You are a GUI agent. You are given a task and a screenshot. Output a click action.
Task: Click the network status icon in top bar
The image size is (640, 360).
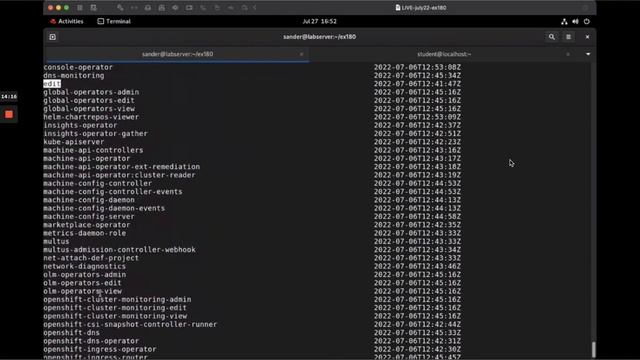[564, 21]
